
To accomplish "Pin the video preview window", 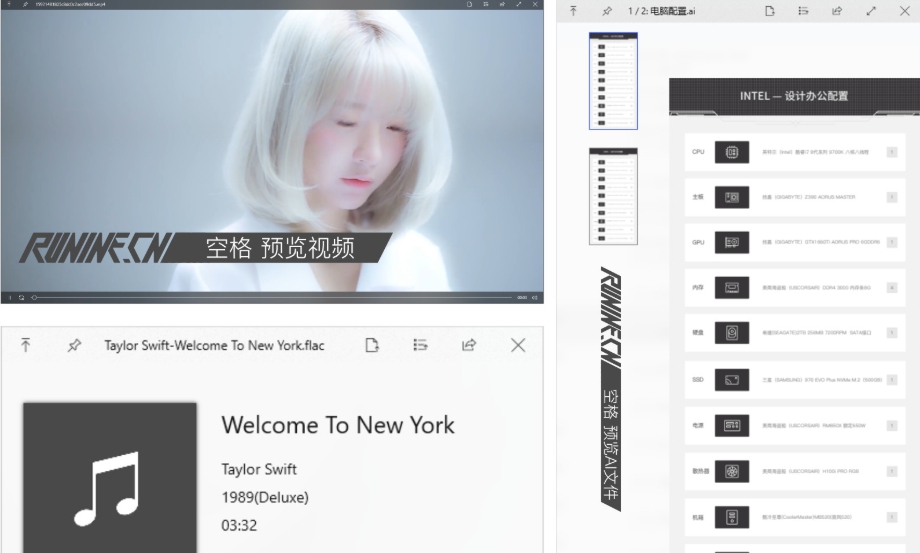I will point(25,4).
